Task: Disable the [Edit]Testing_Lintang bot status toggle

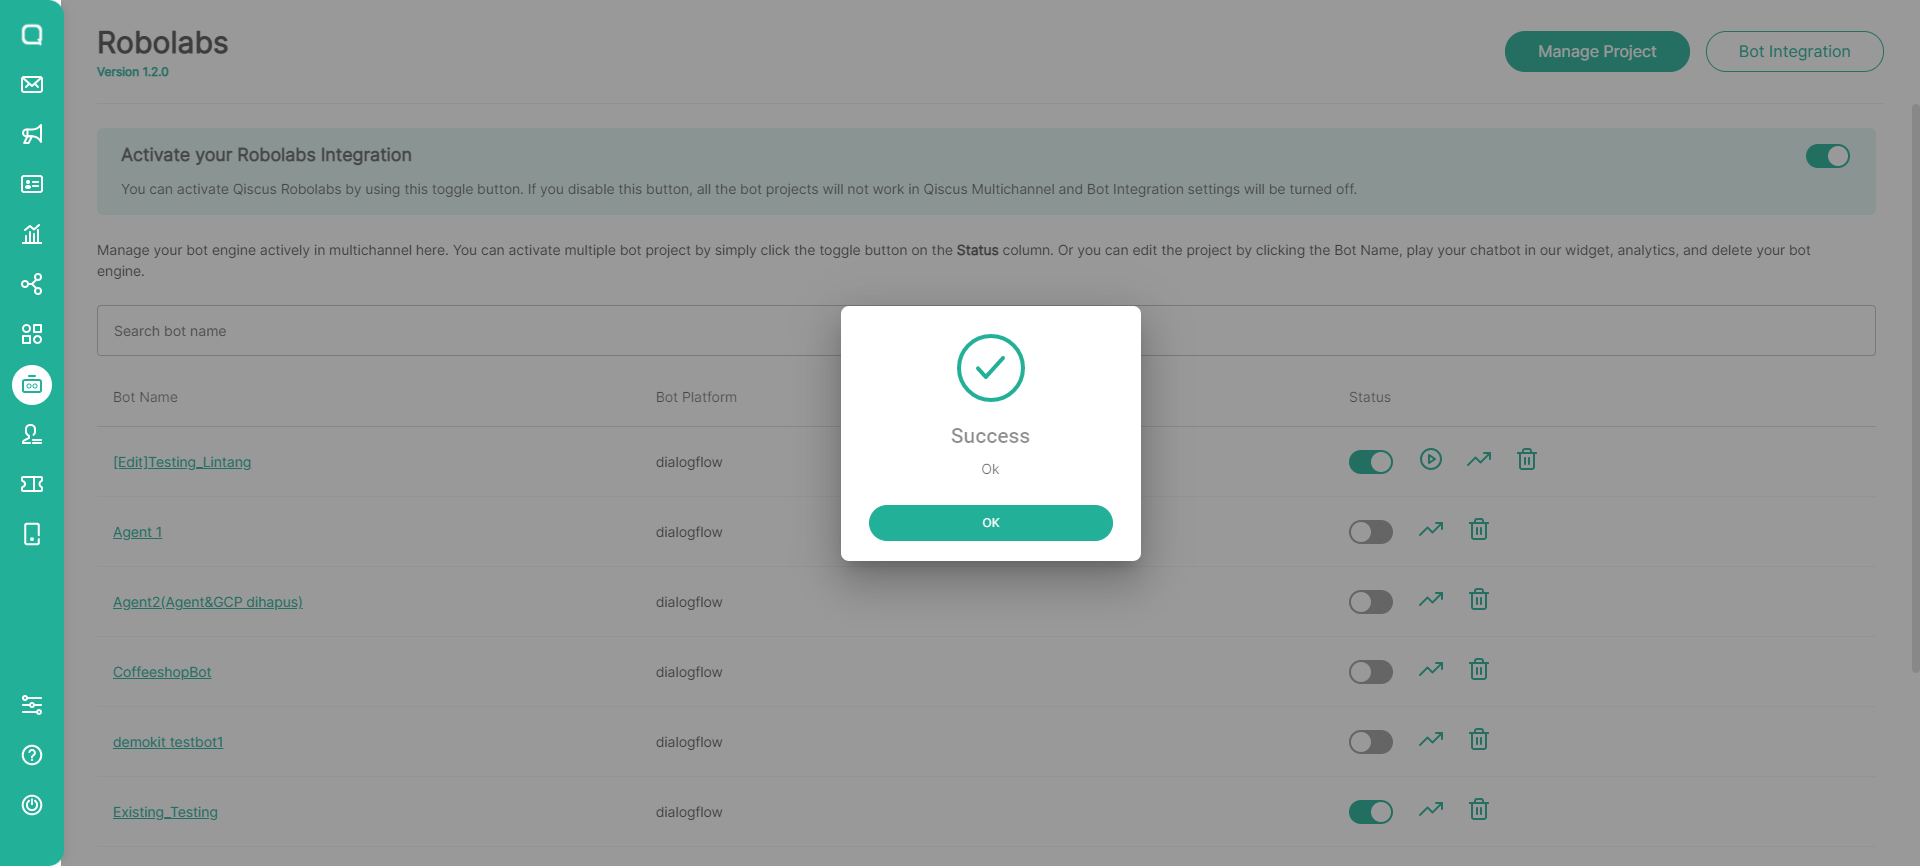Action: pyautogui.click(x=1370, y=462)
